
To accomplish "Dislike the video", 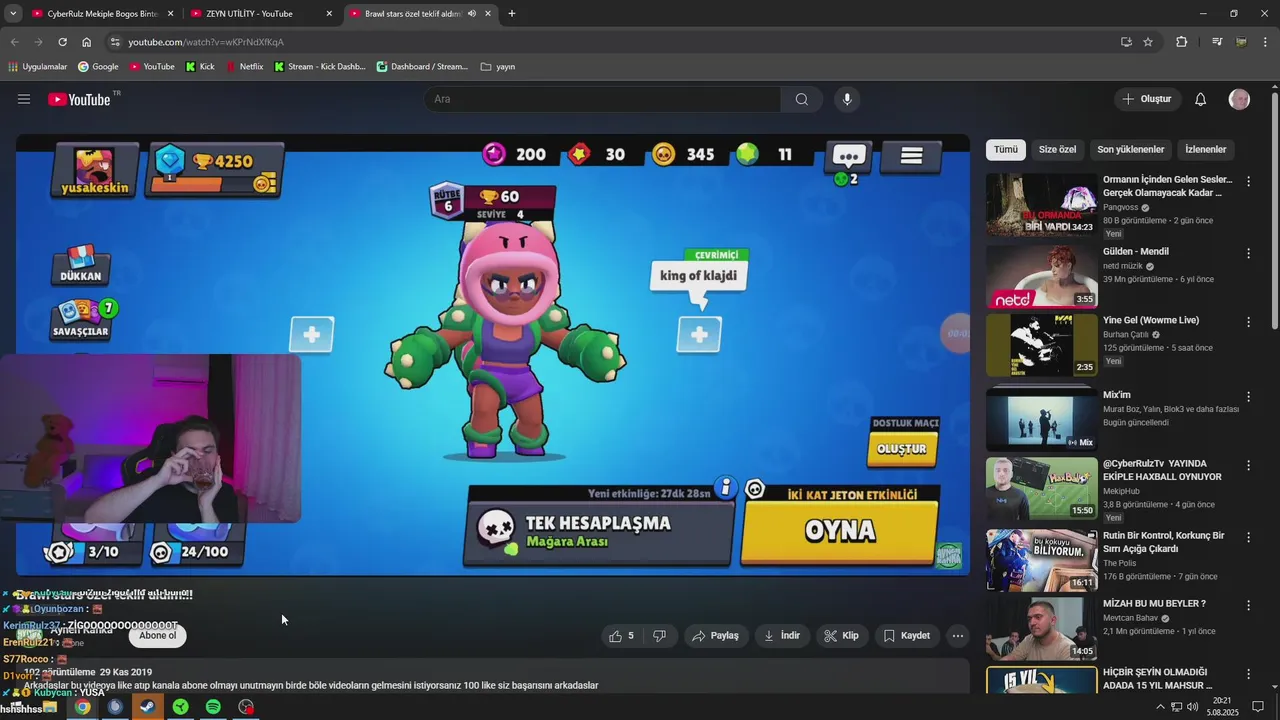I will tap(660, 636).
